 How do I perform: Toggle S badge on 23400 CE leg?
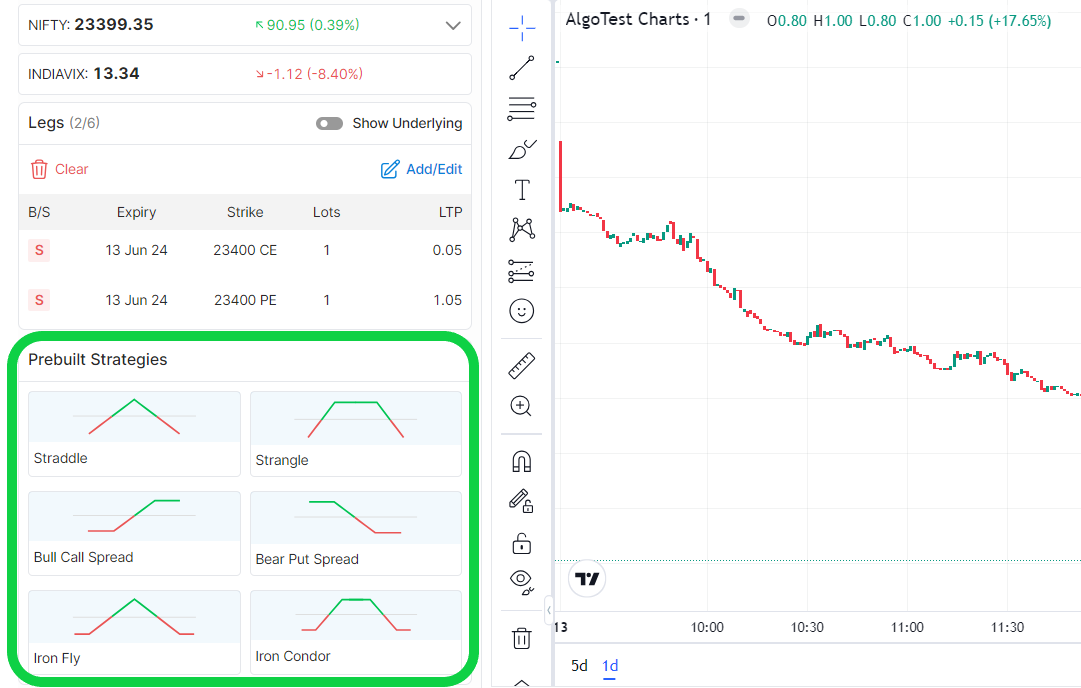[39, 250]
